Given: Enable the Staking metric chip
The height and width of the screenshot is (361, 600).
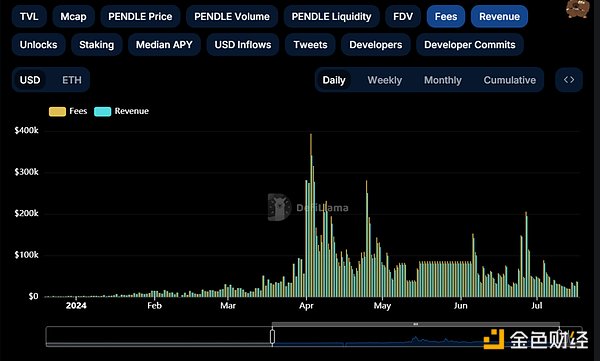Looking at the screenshot, I should tap(96, 45).
